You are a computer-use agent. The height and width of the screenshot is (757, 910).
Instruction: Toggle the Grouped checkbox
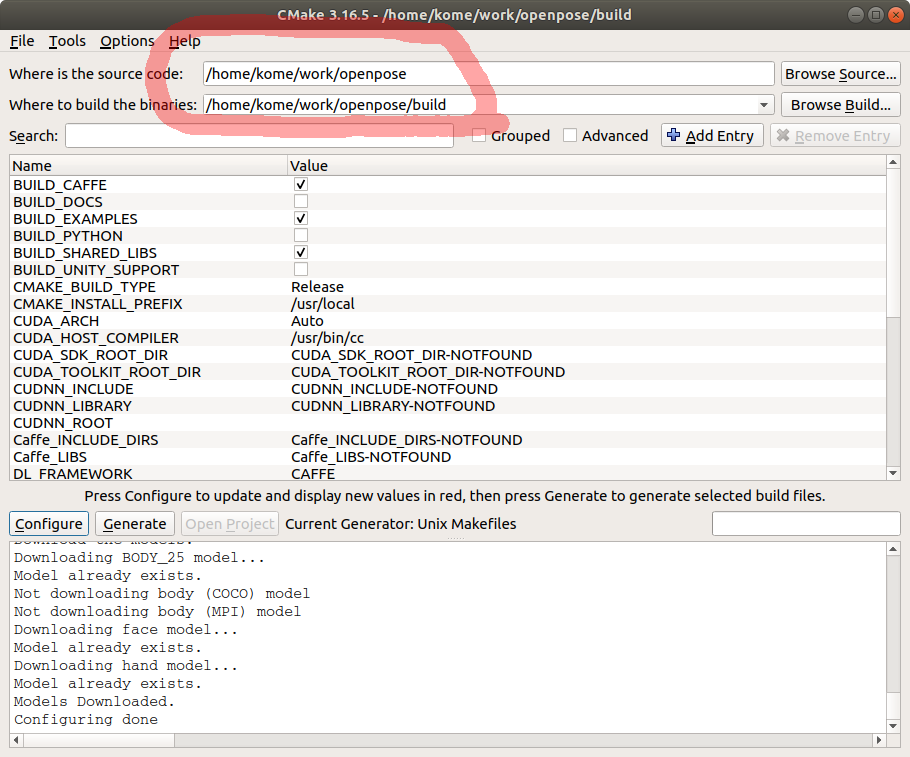click(480, 135)
